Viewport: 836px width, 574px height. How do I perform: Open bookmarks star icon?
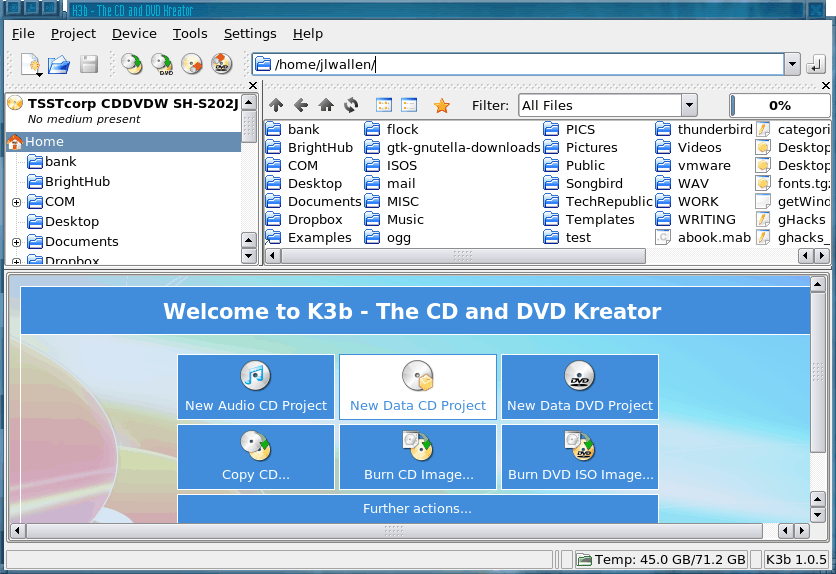coord(441,106)
